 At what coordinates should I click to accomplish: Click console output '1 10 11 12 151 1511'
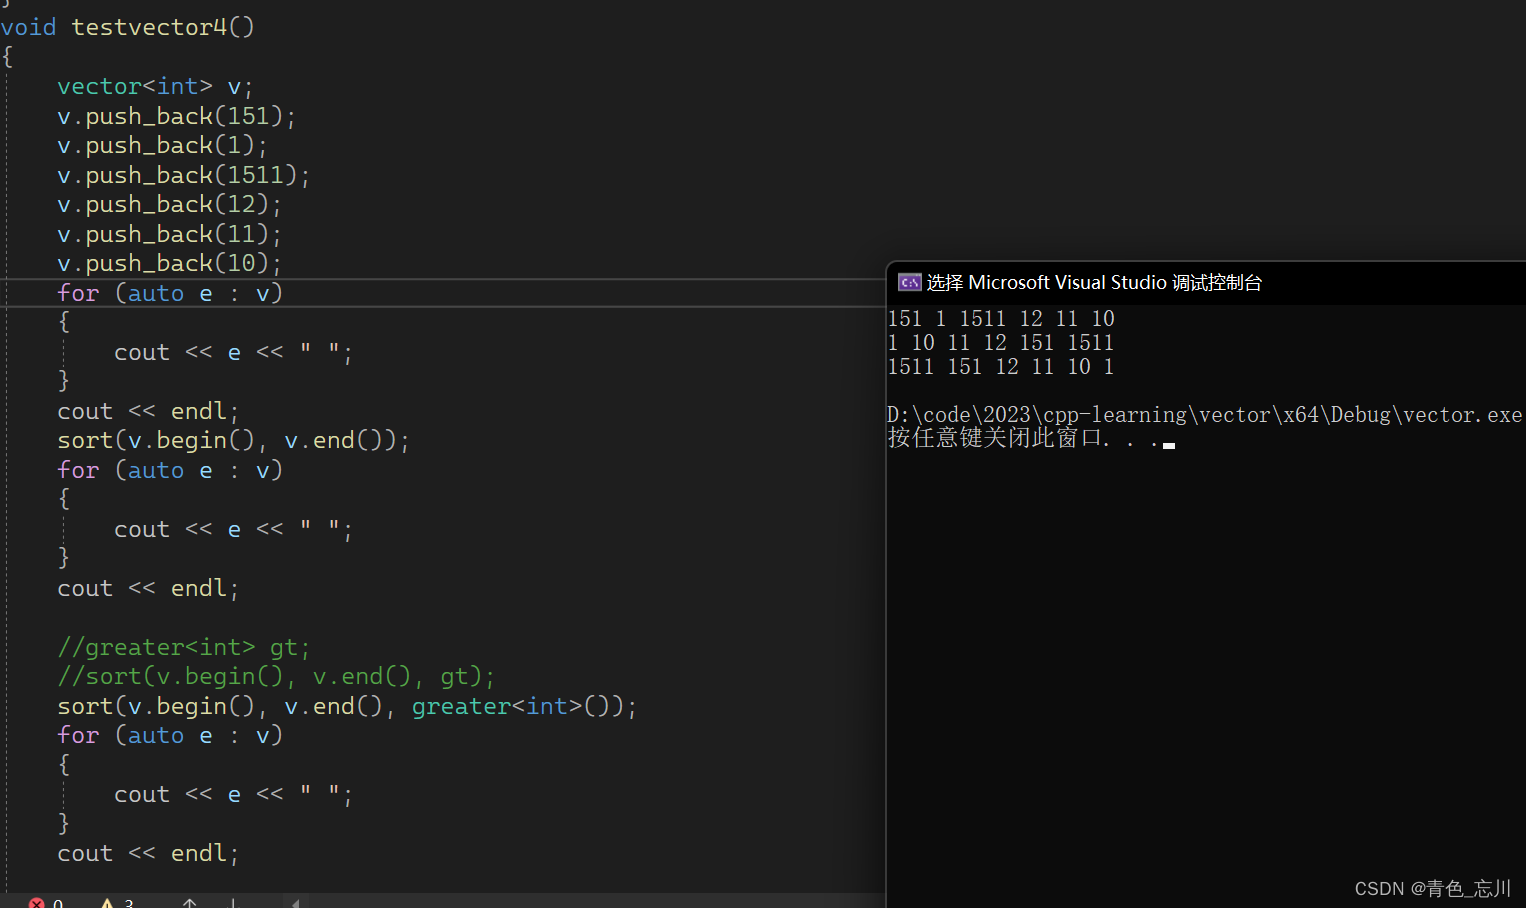tap(1001, 343)
